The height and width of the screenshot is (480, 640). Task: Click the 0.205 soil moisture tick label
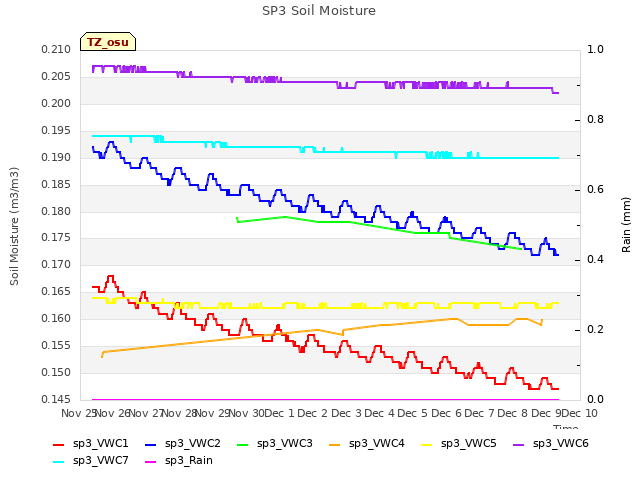click(x=56, y=77)
